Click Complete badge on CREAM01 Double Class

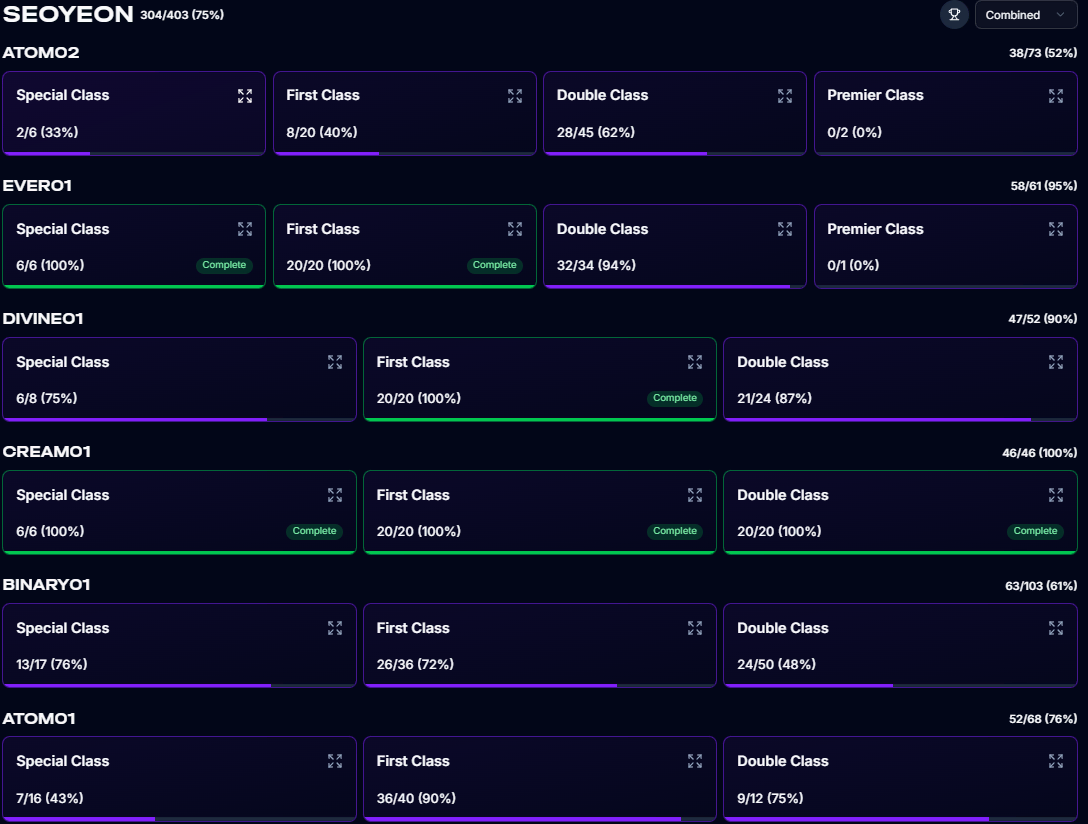[1035, 531]
